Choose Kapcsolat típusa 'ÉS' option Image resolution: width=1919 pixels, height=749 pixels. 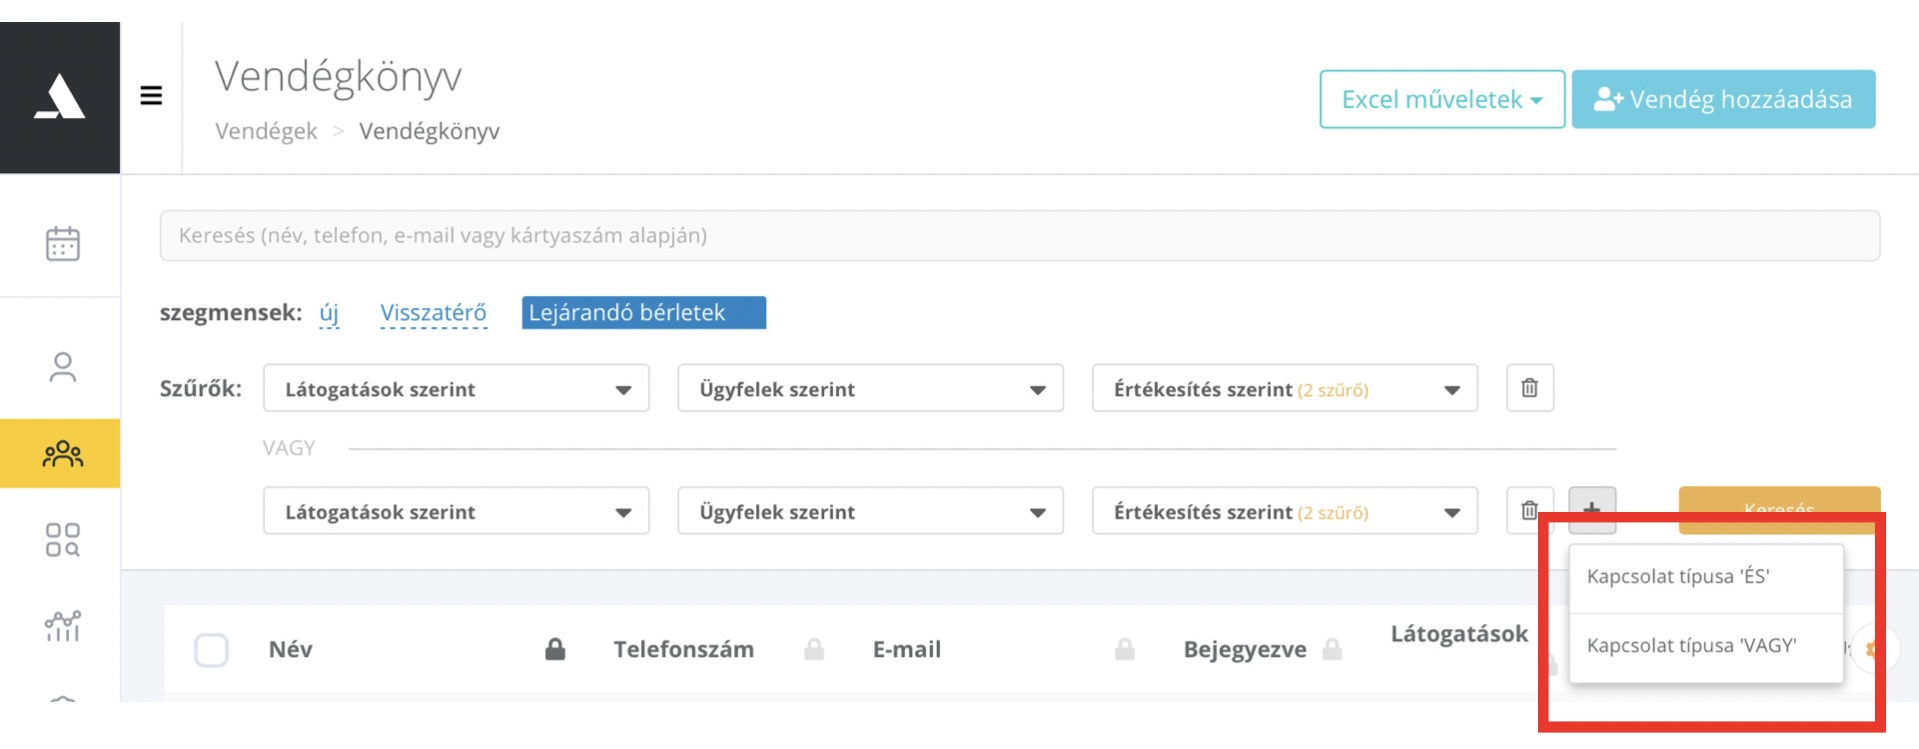point(1706,577)
